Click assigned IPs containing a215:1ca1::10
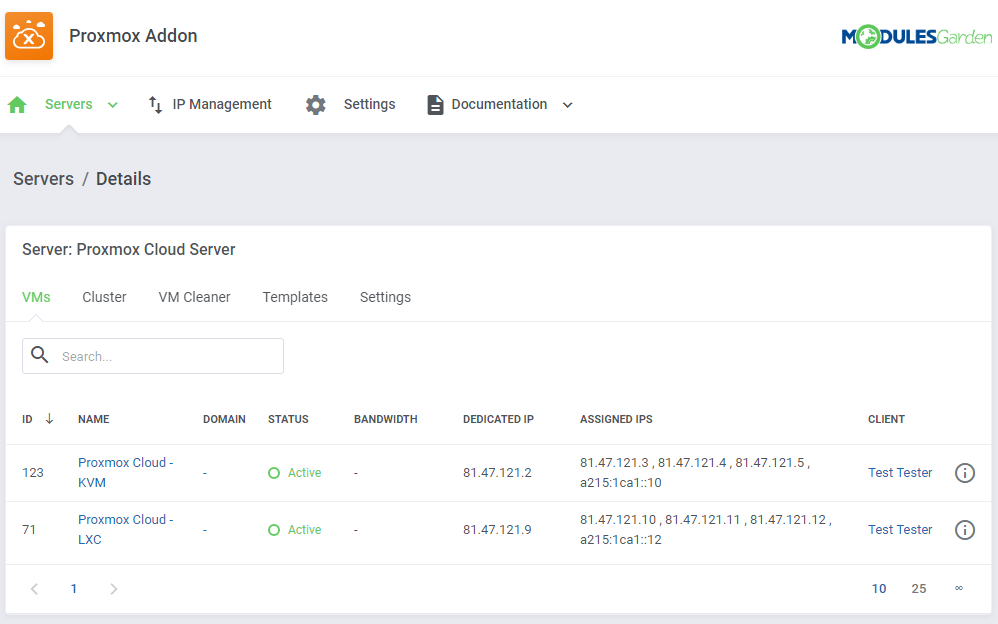 coord(694,472)
